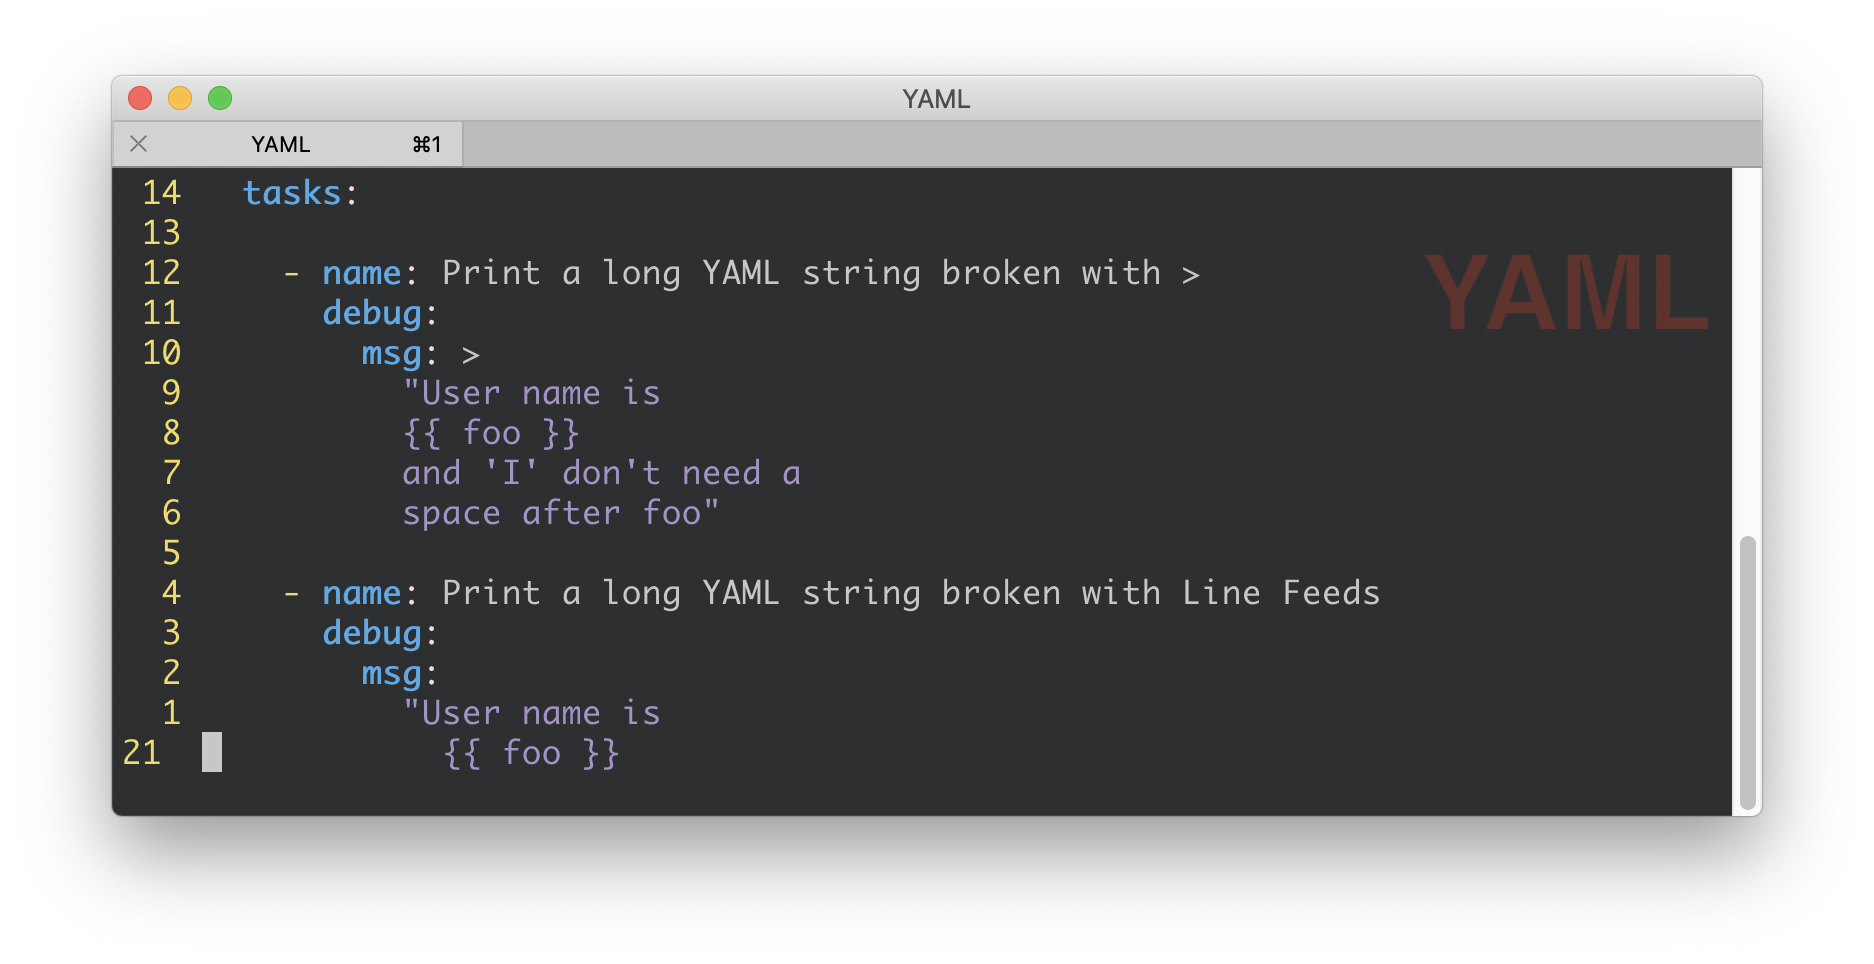
Task: Select the text Print a long YAML string broken with >
Action: 820,272
